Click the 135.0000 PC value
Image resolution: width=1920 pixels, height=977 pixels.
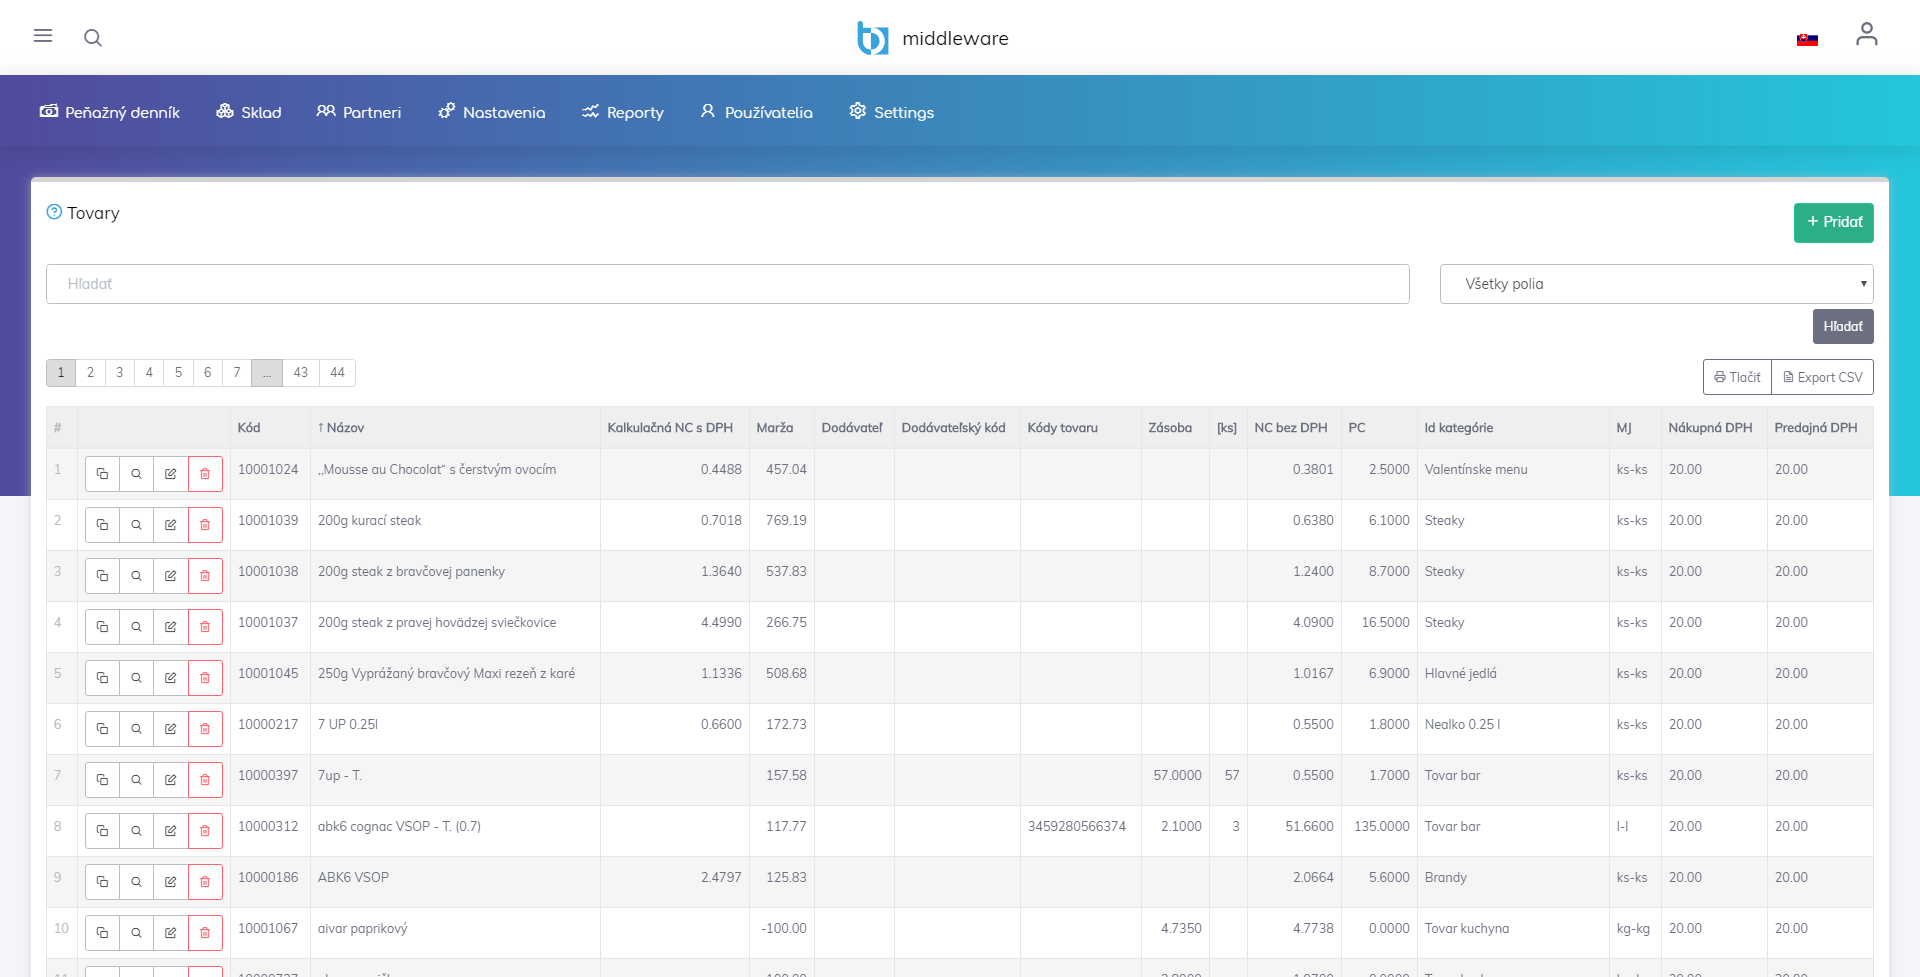pyautogui.click(x=1382, y=826)
